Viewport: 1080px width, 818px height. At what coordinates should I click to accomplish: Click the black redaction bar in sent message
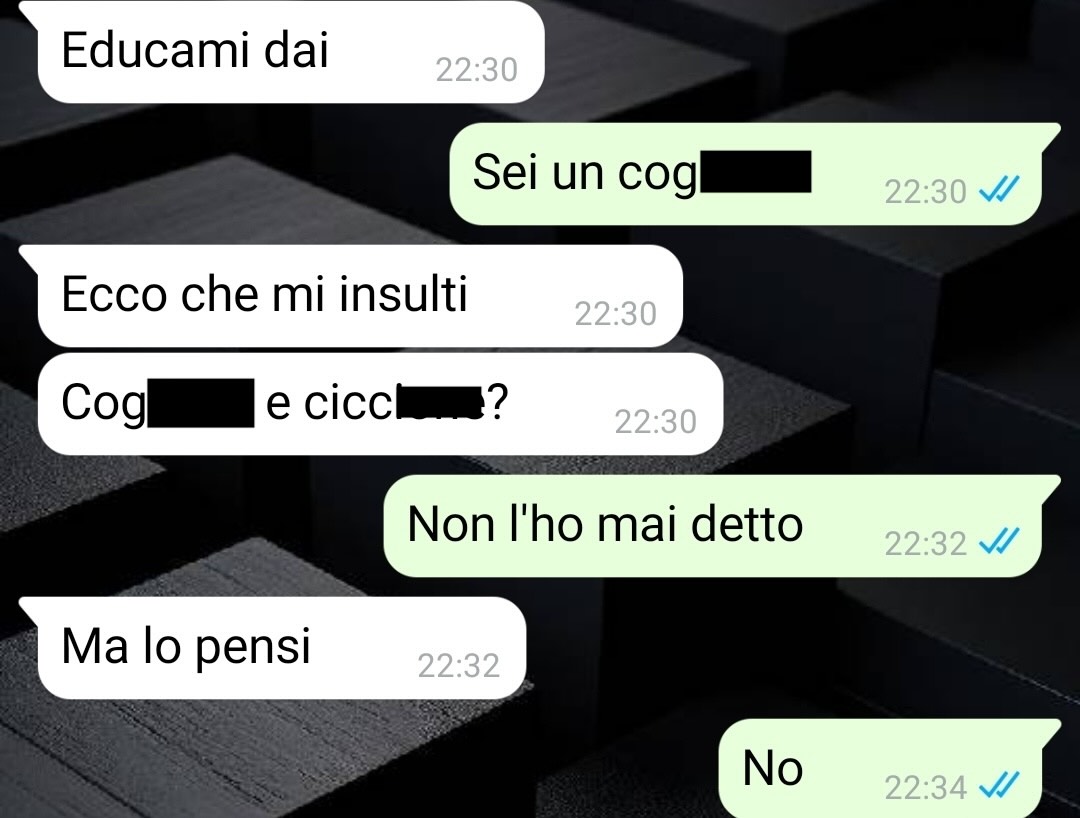click(x=756, y=171)
